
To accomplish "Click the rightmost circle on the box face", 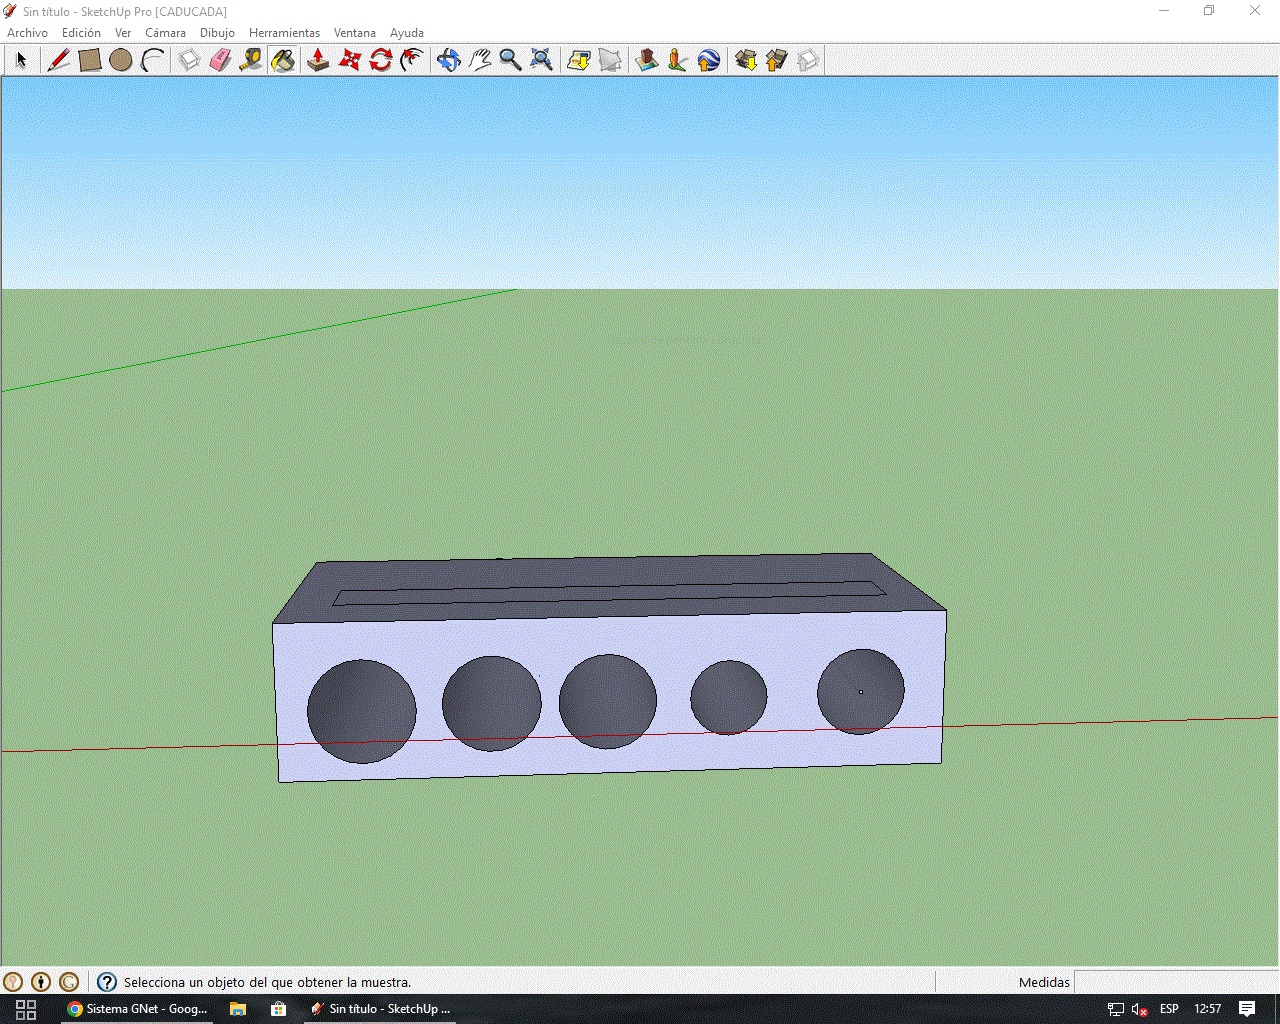I will (861, 691).
